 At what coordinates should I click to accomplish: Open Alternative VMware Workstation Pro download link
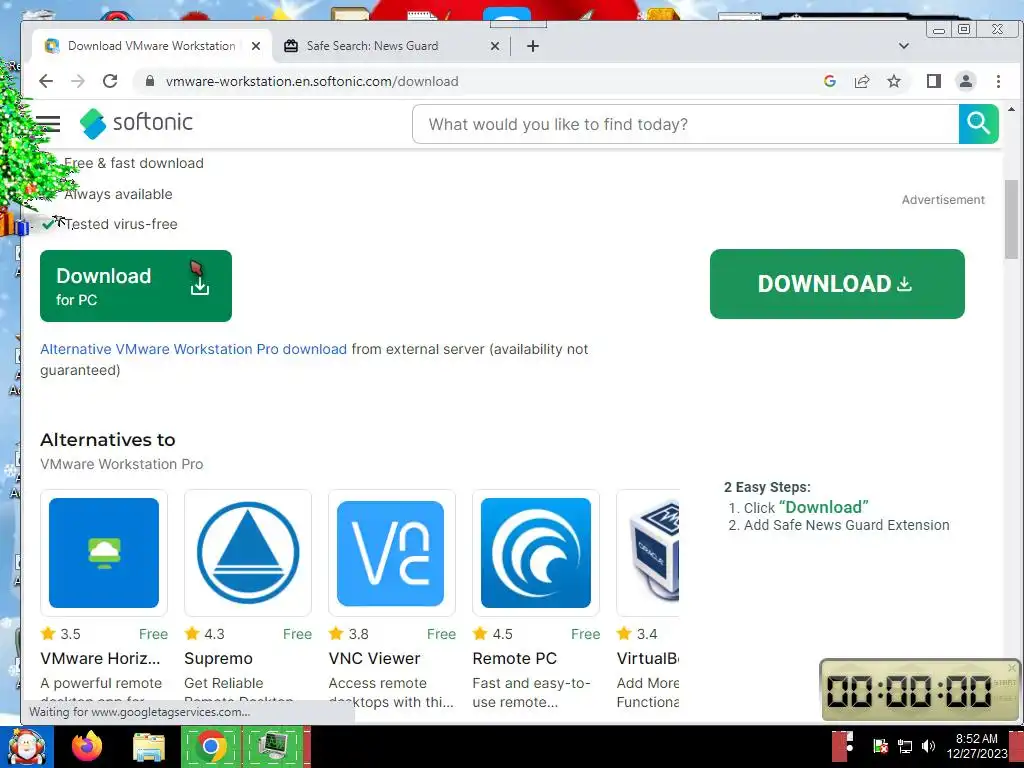click(x=193, y=349)
